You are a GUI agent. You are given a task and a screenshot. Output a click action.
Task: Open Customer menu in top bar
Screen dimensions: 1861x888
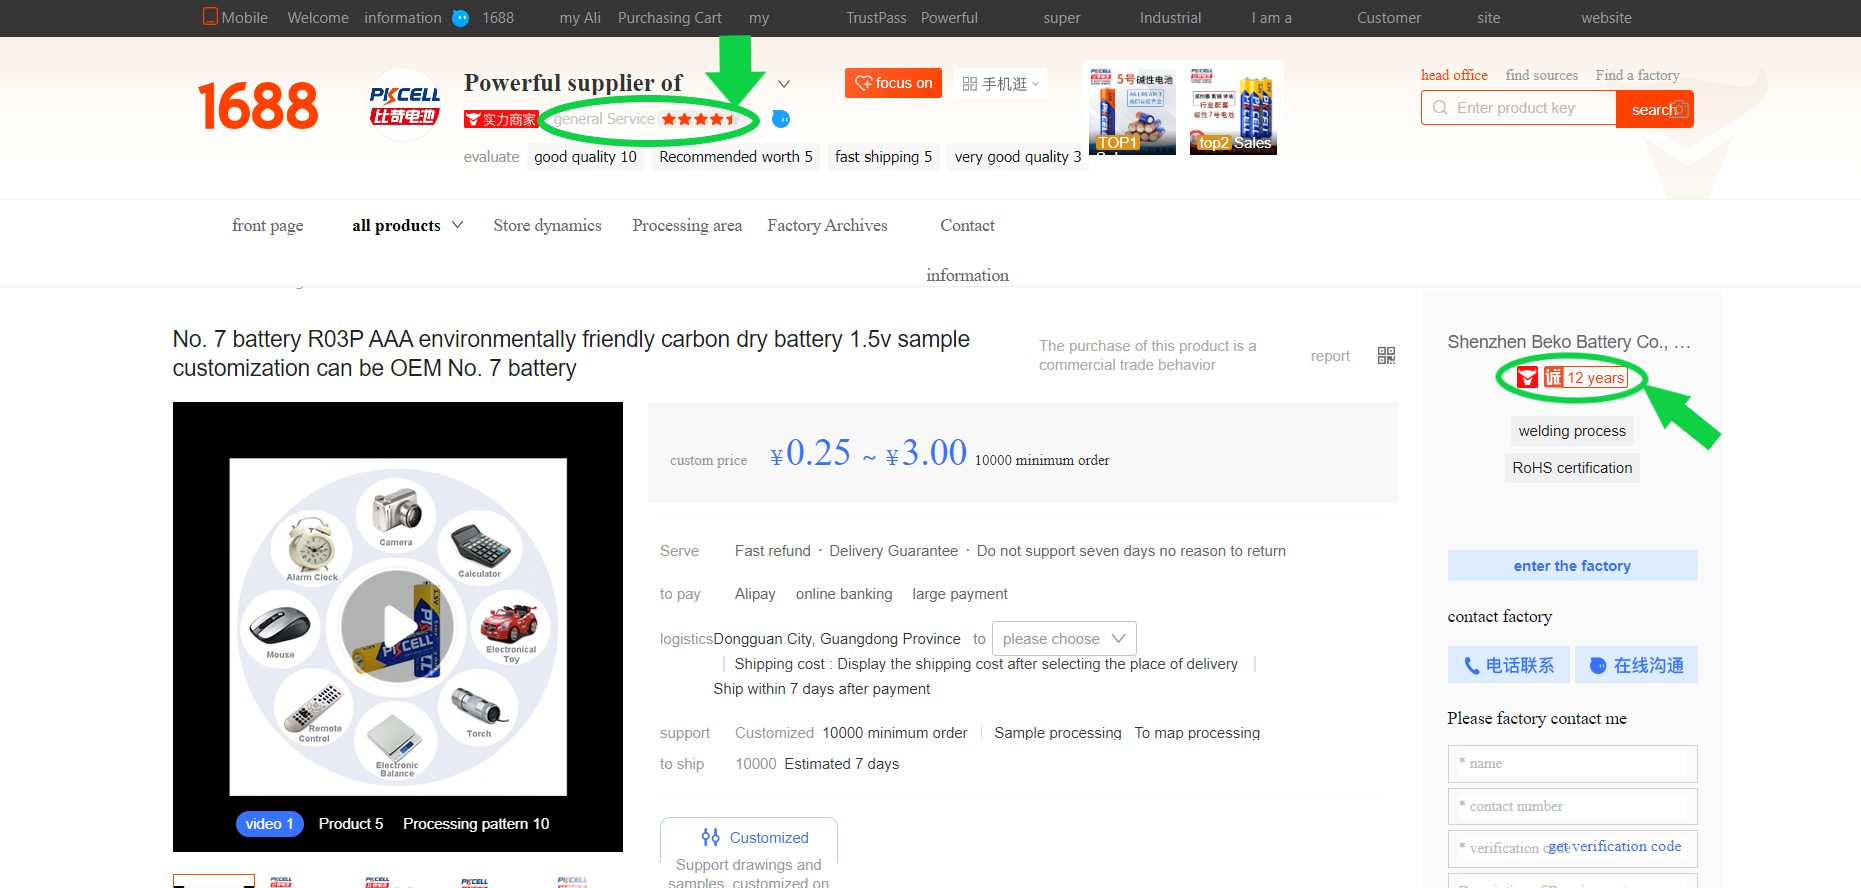1388,18
